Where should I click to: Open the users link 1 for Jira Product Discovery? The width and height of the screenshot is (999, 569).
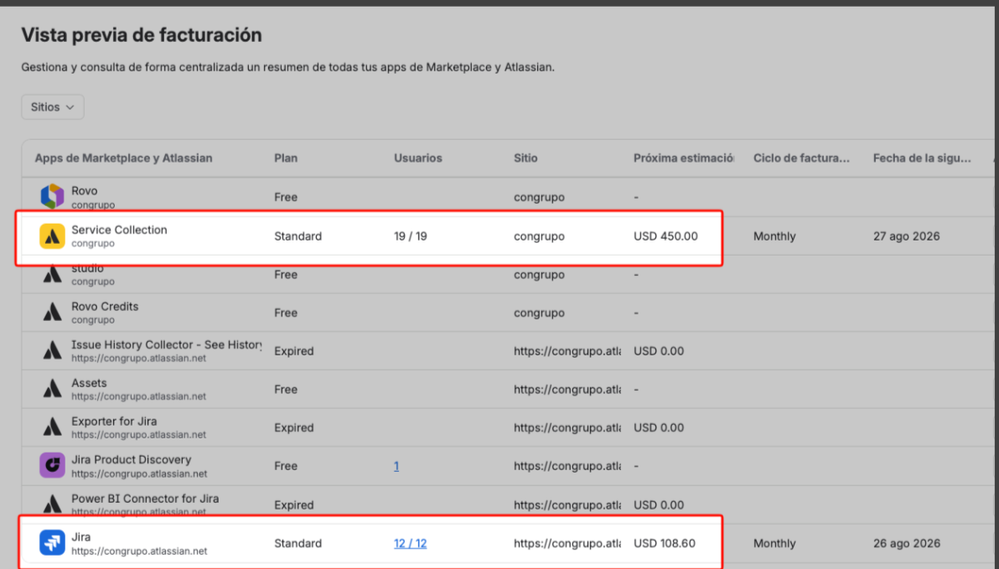(396, 466)
